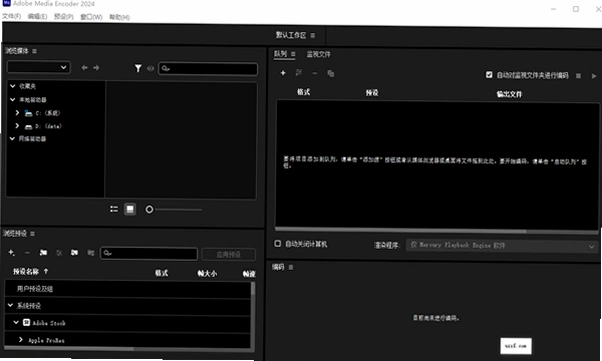Toggle the eye icon in media browser
This screenshot has width=602, height=361.
pyautogui.click(x=150, y=68)
